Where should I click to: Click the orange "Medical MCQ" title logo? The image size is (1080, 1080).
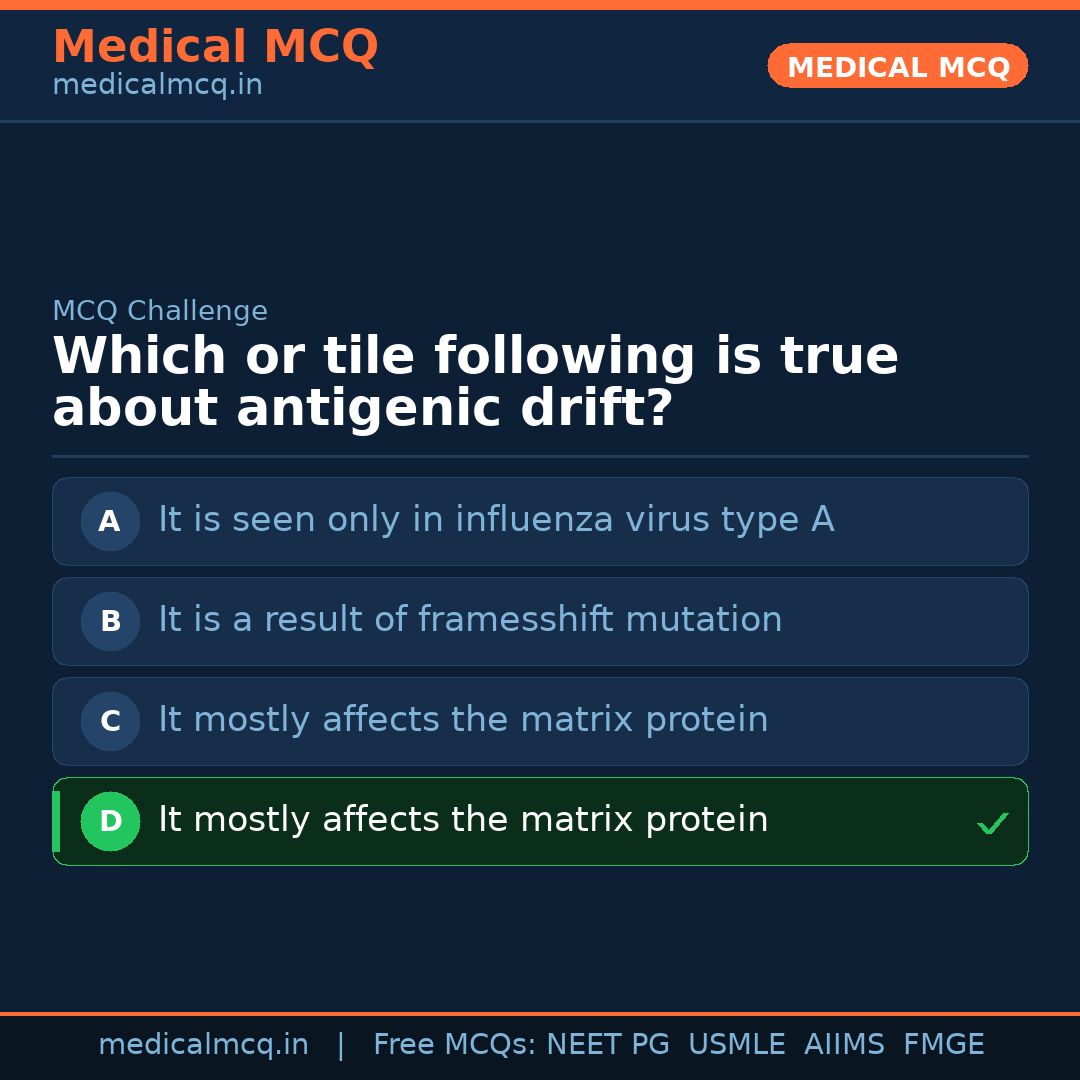pyautogui.click(x=215, y=47)
